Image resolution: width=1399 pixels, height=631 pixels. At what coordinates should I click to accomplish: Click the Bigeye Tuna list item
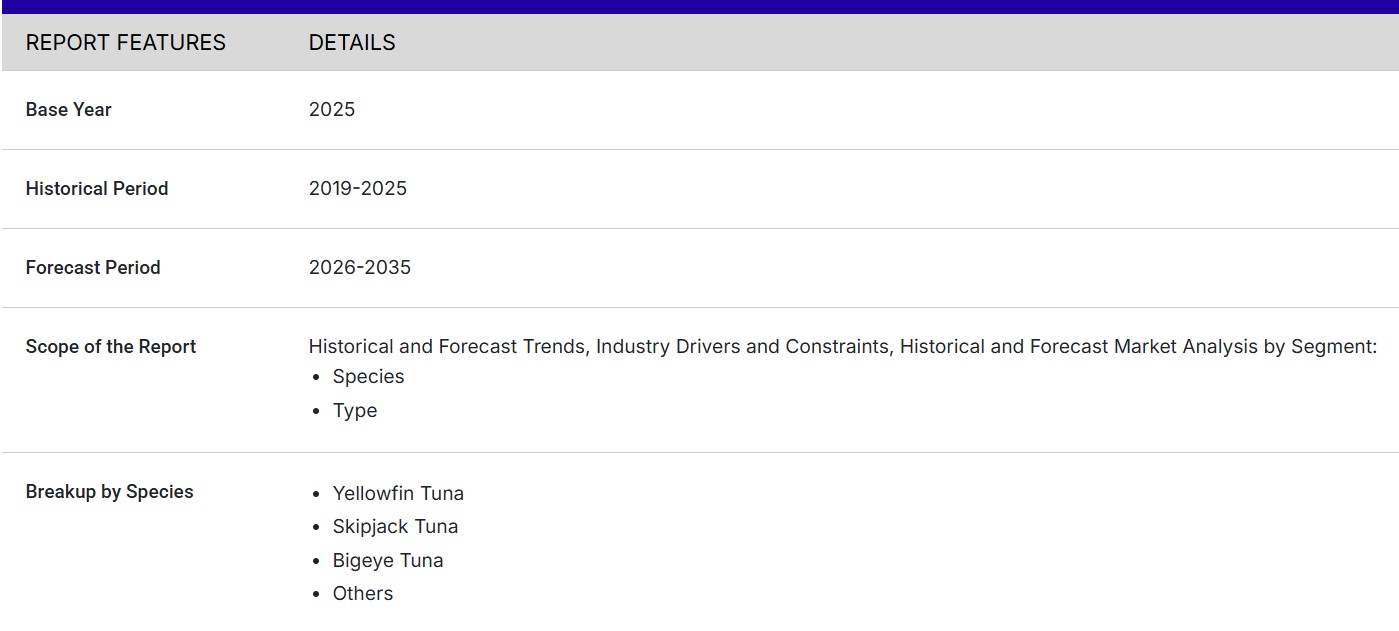387,561
